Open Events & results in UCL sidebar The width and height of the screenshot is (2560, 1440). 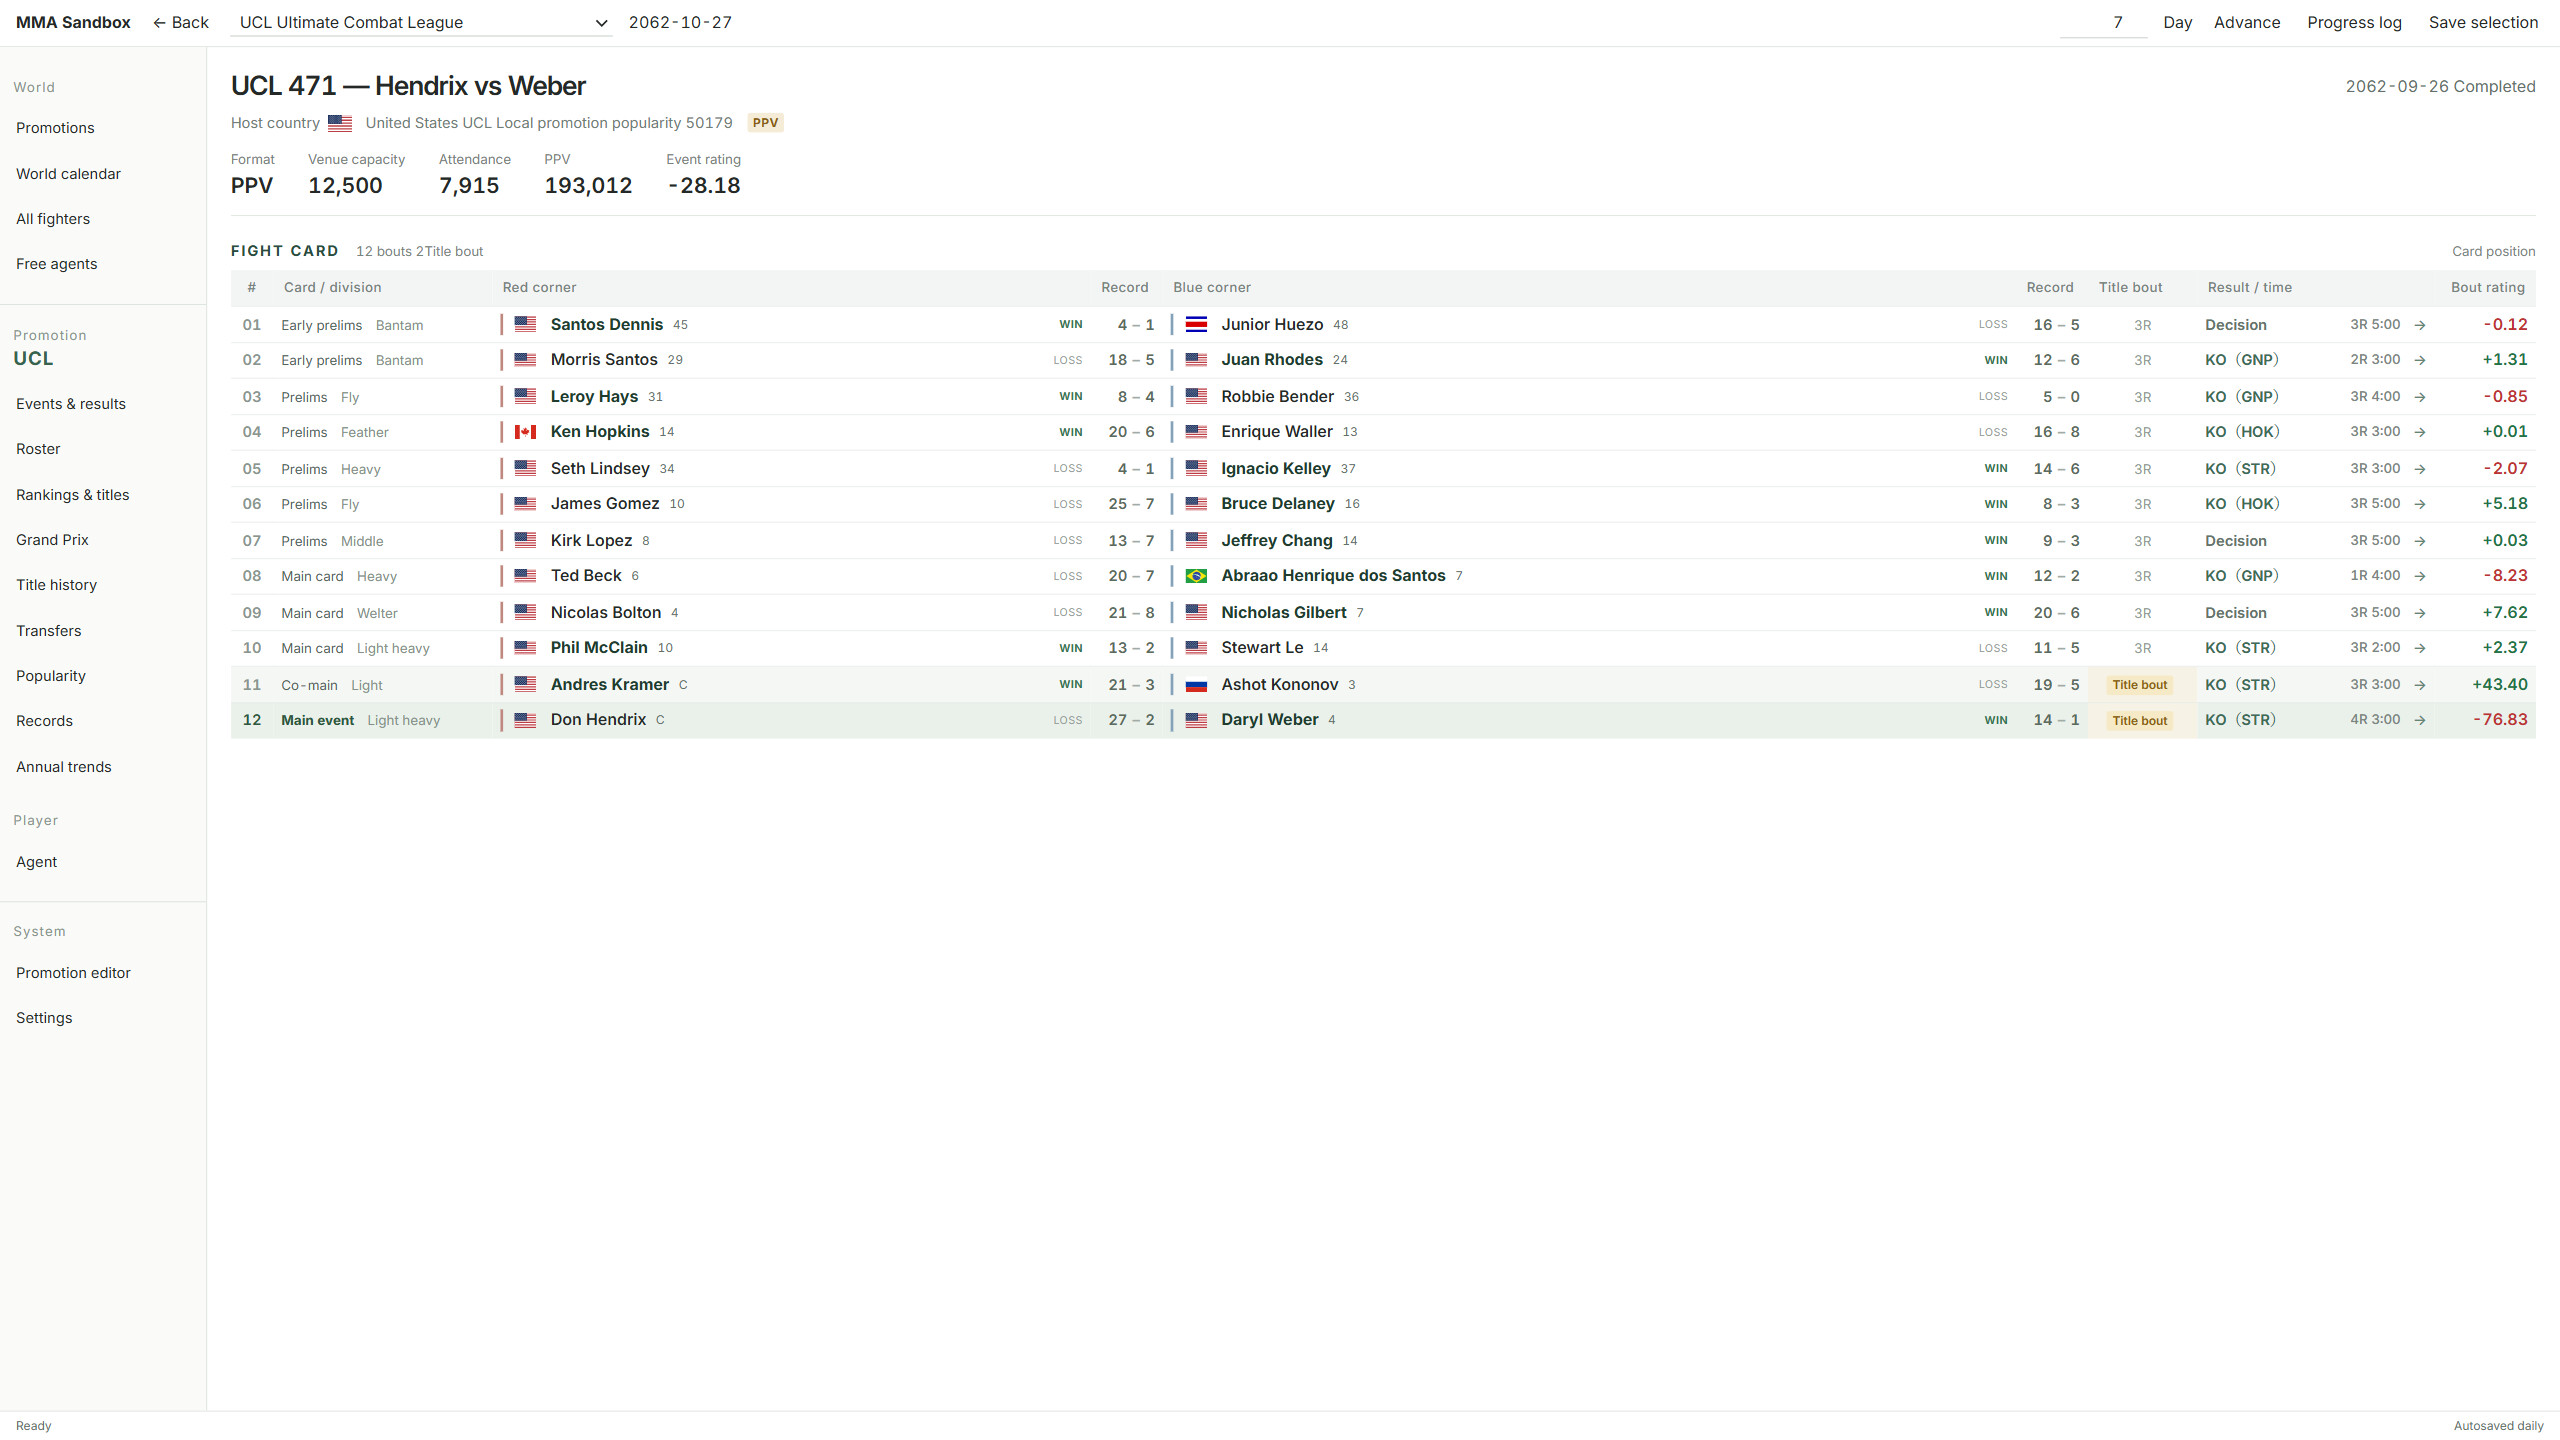click(71, 404)
